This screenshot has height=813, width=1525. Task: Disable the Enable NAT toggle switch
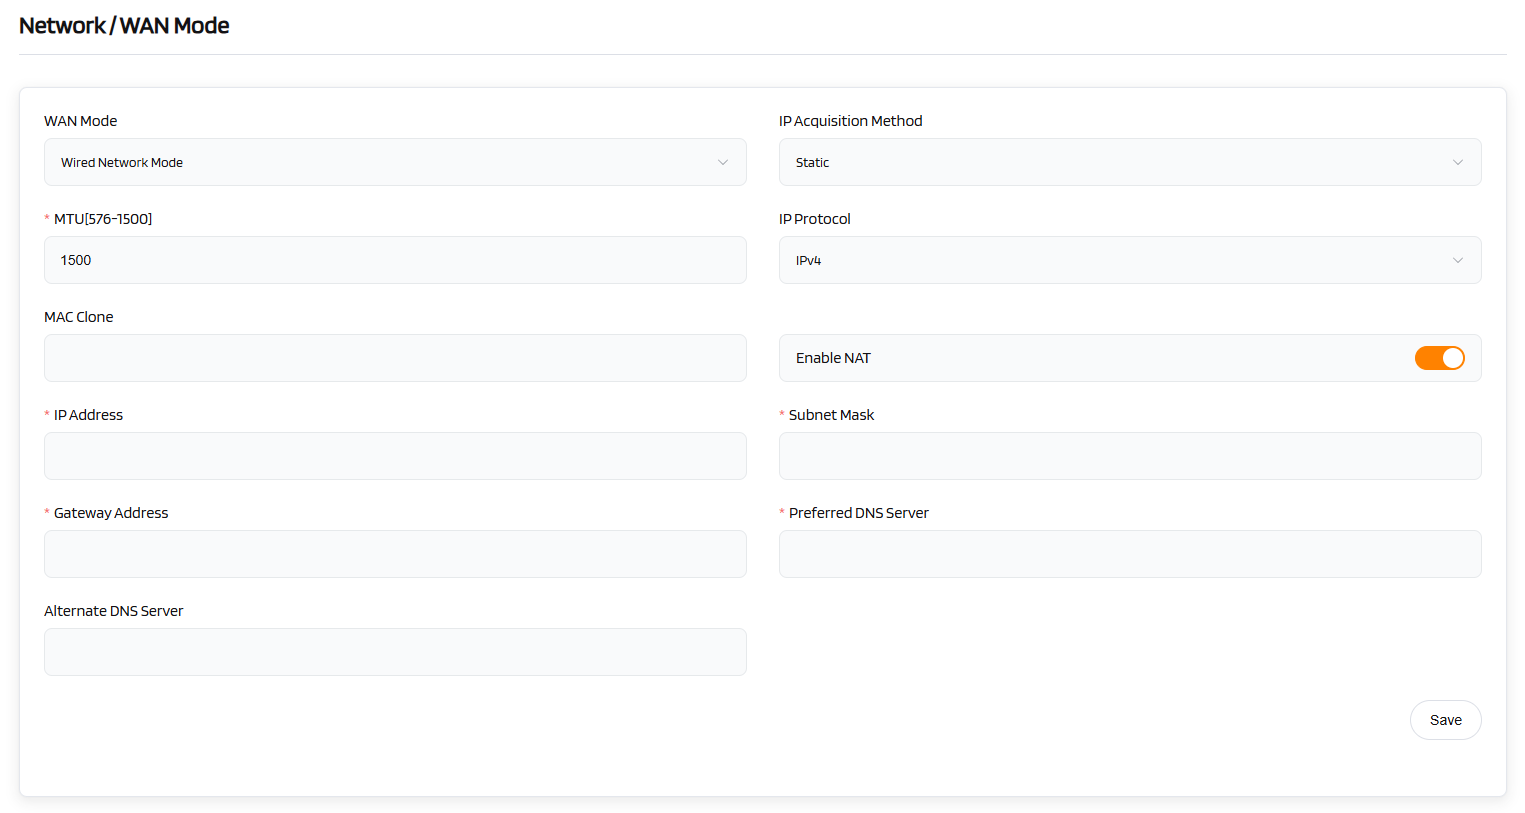(1439, 358)
